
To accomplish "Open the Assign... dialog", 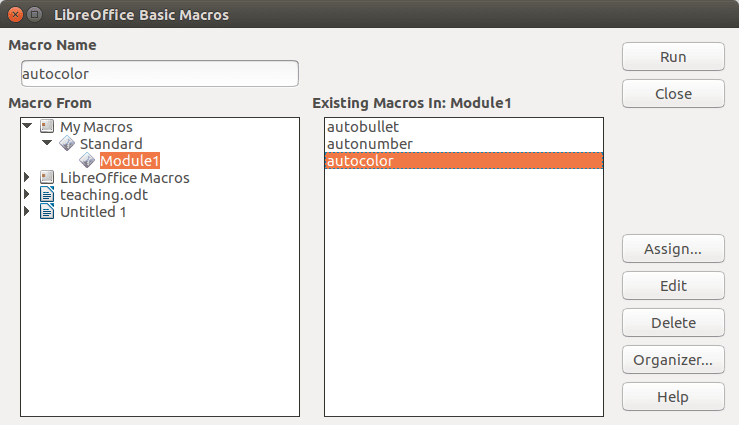I will tap(672, 248).
